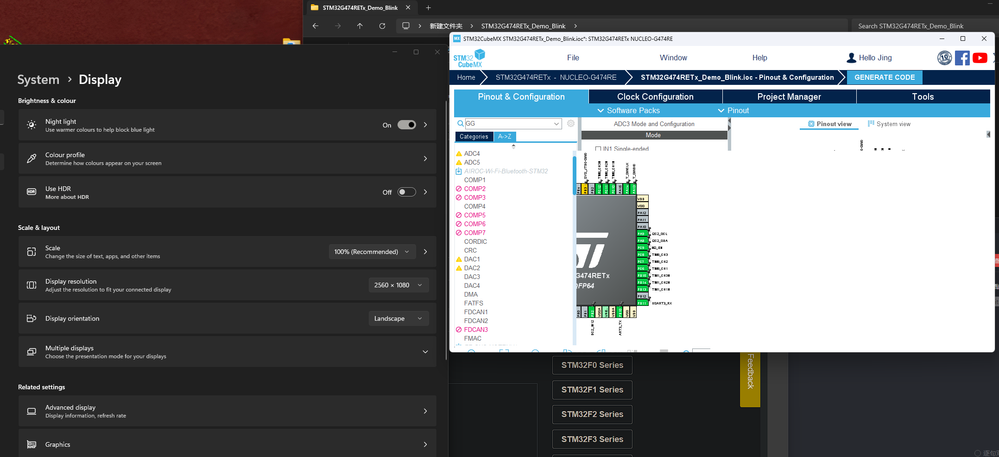Viewport: 999px width, 457px height.
Task: Check the IN1 Single-ended checkbox
Action: point(598,149)
